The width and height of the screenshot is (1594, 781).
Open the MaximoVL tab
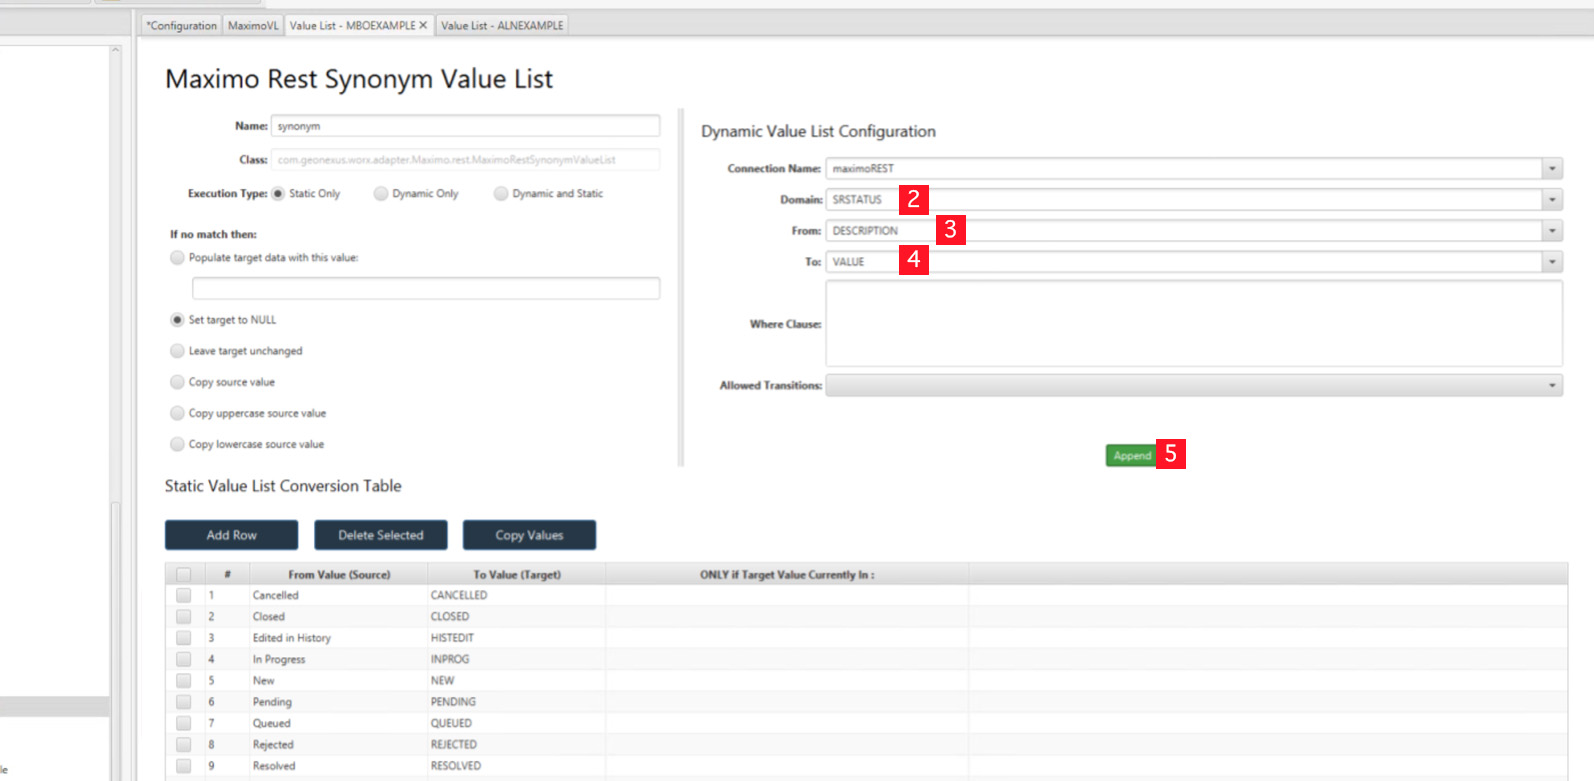253,25
